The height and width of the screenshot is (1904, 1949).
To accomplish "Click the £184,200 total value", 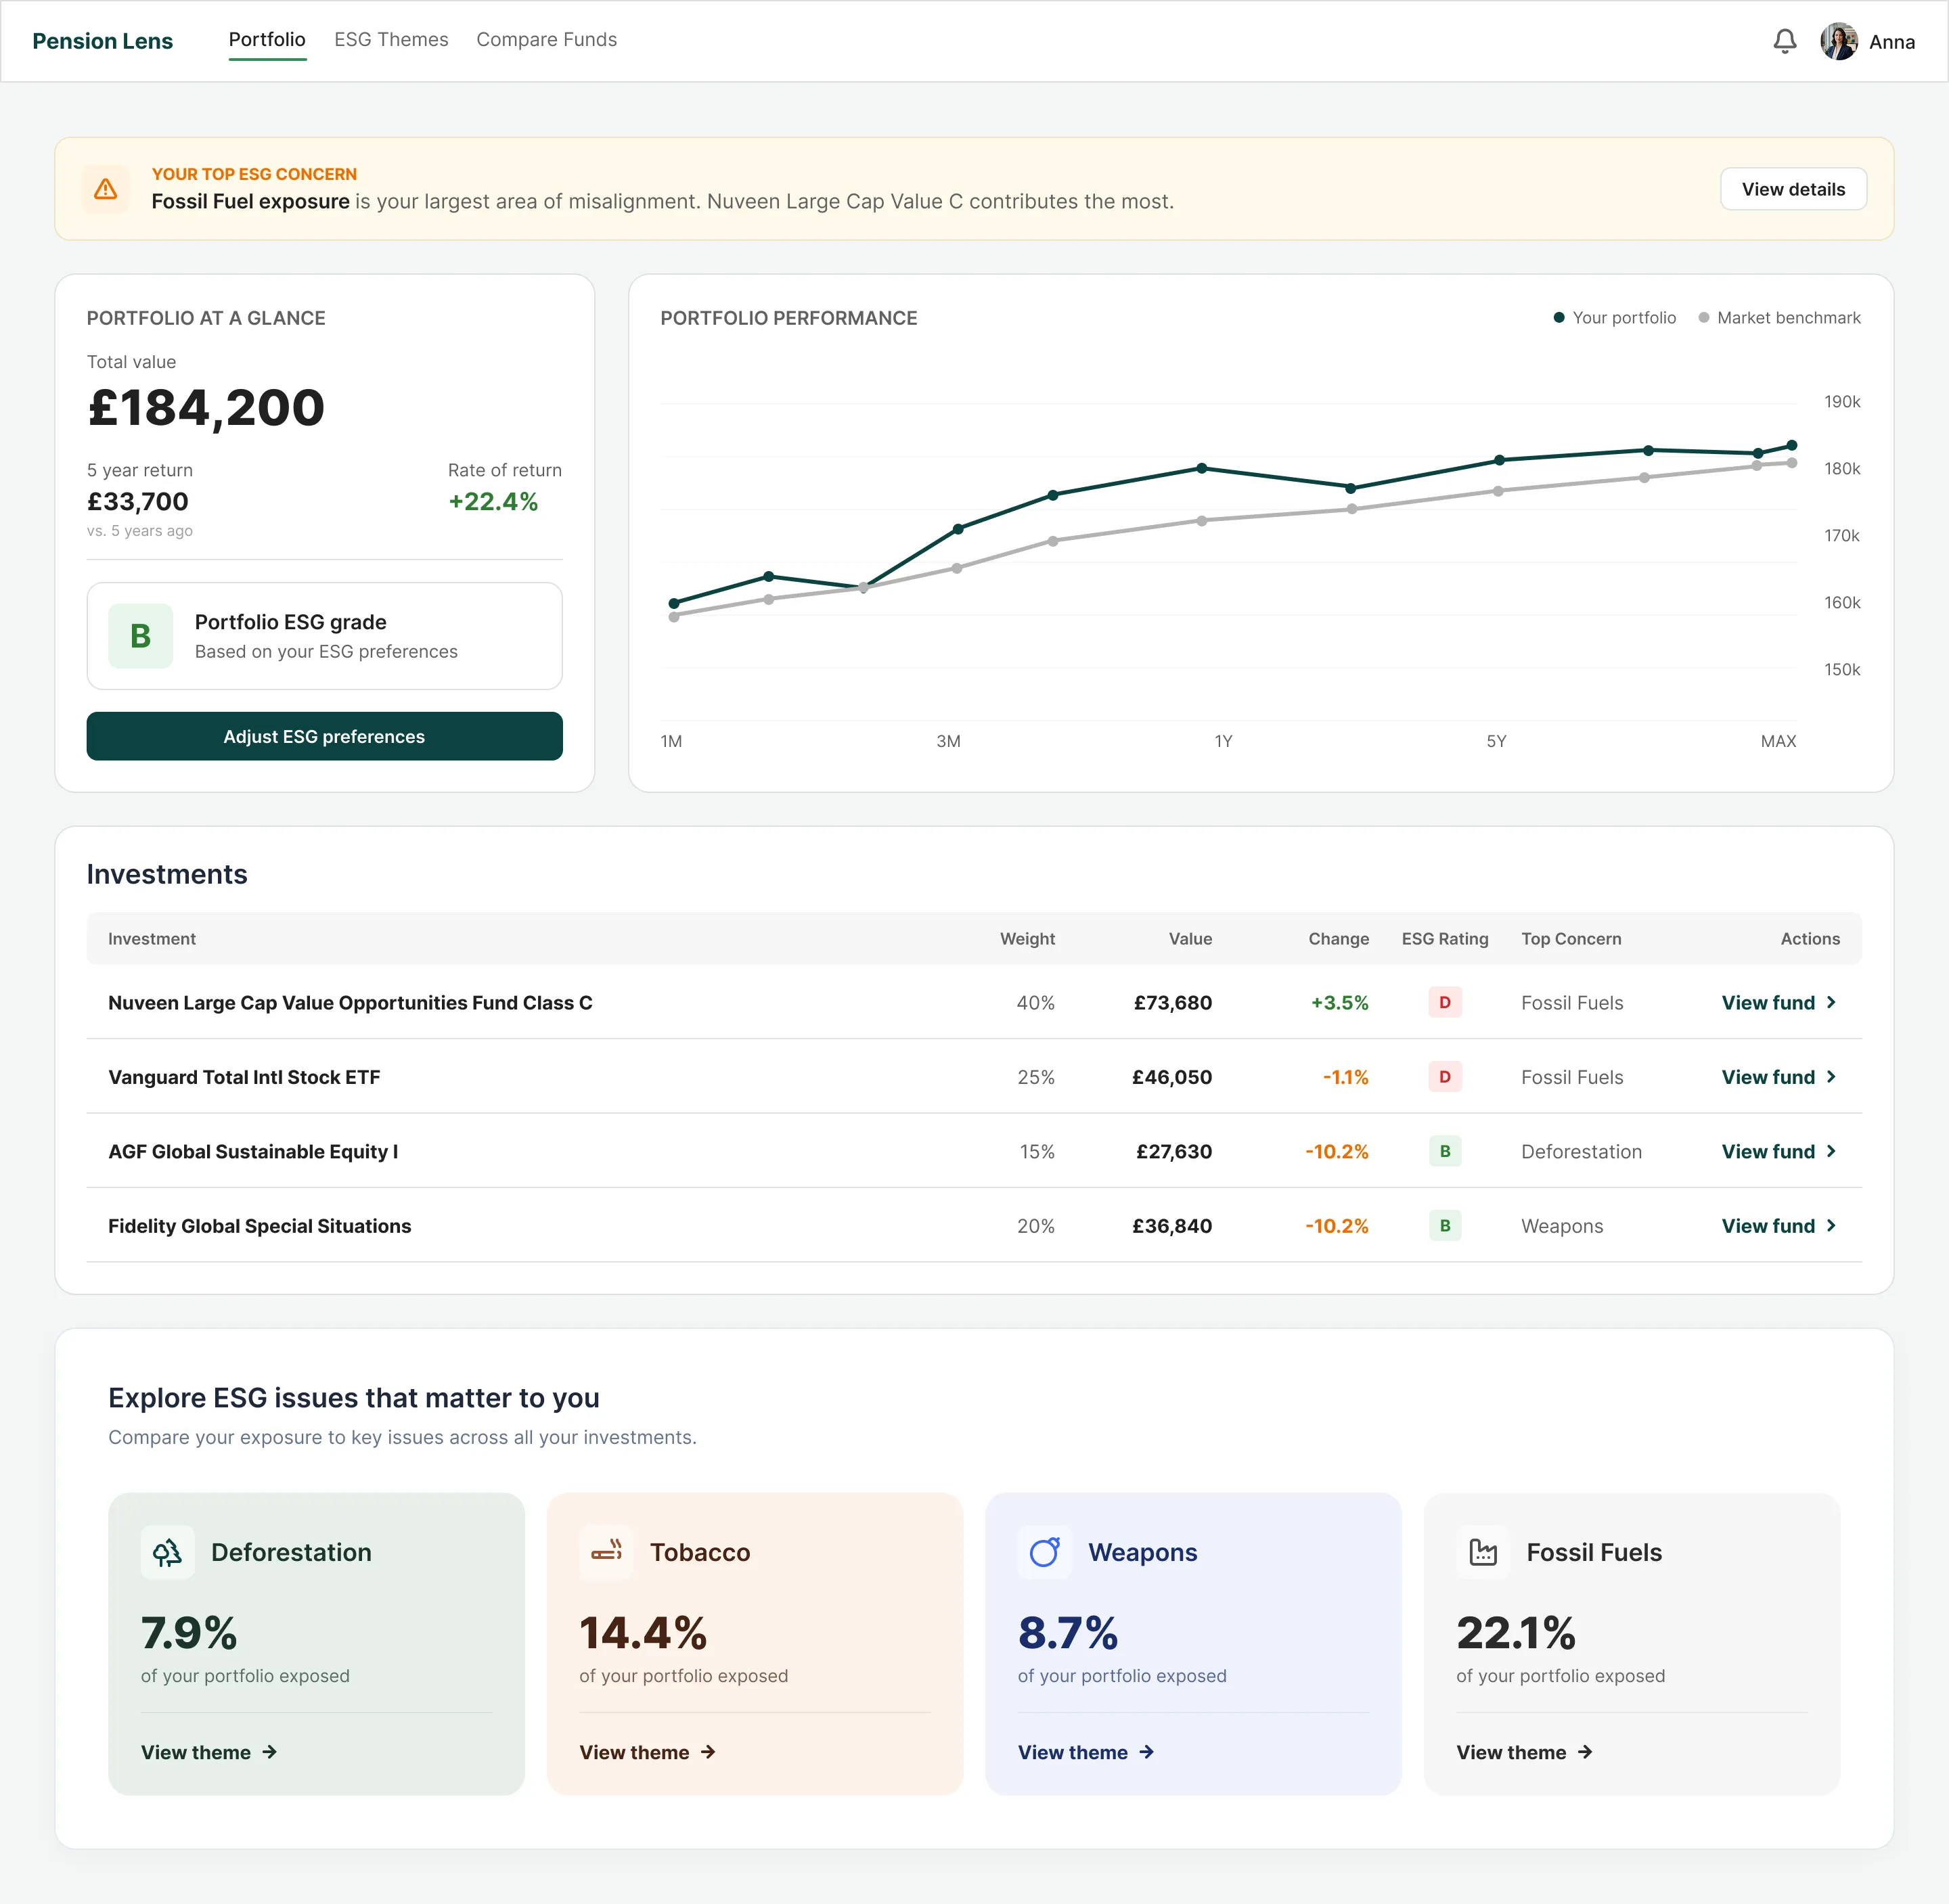I will (x=206, y=408).
